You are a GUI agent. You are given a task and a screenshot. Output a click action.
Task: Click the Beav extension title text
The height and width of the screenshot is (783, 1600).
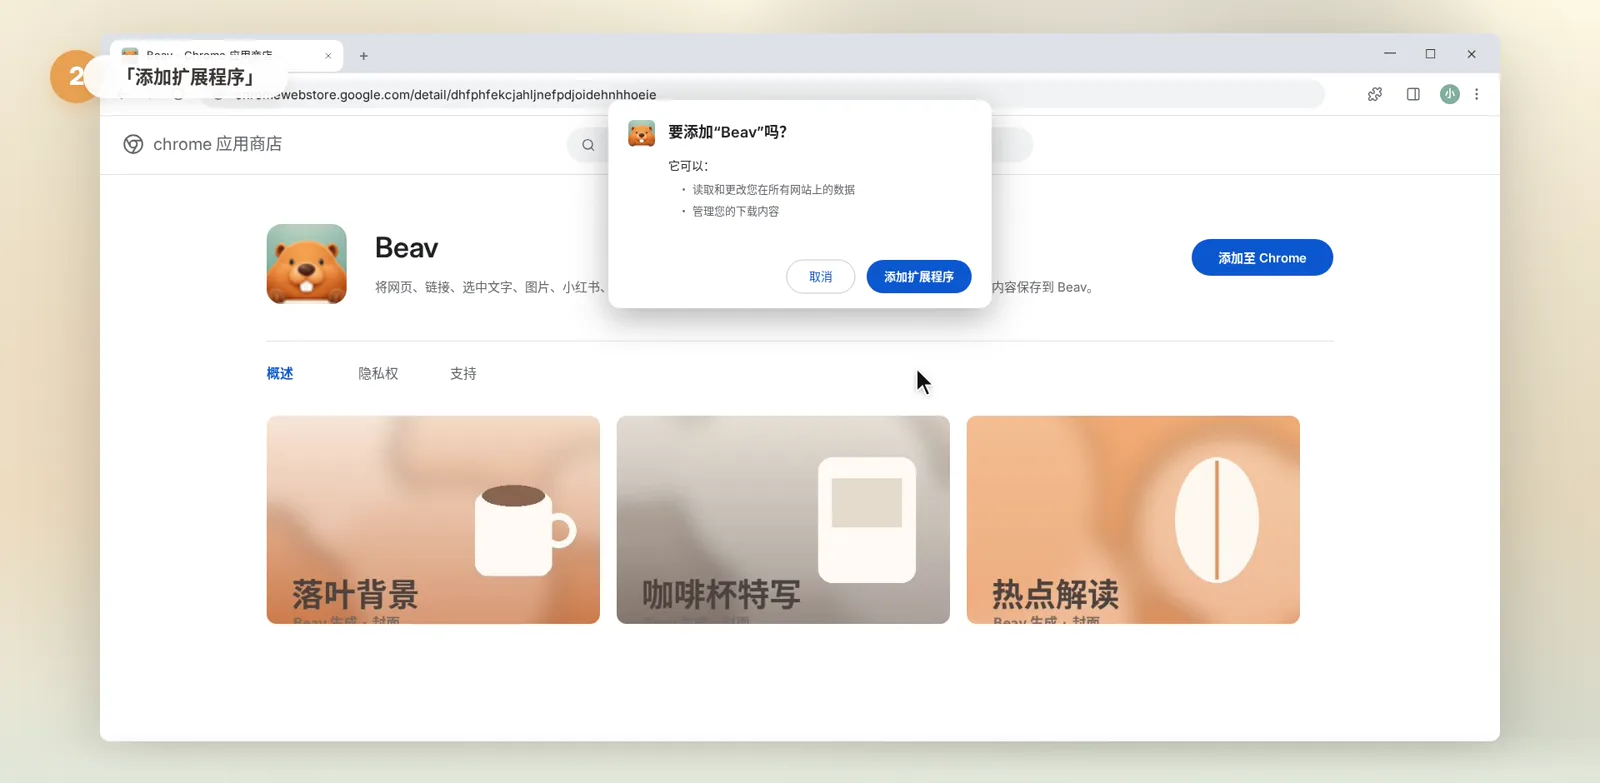[x=406, y=248]
